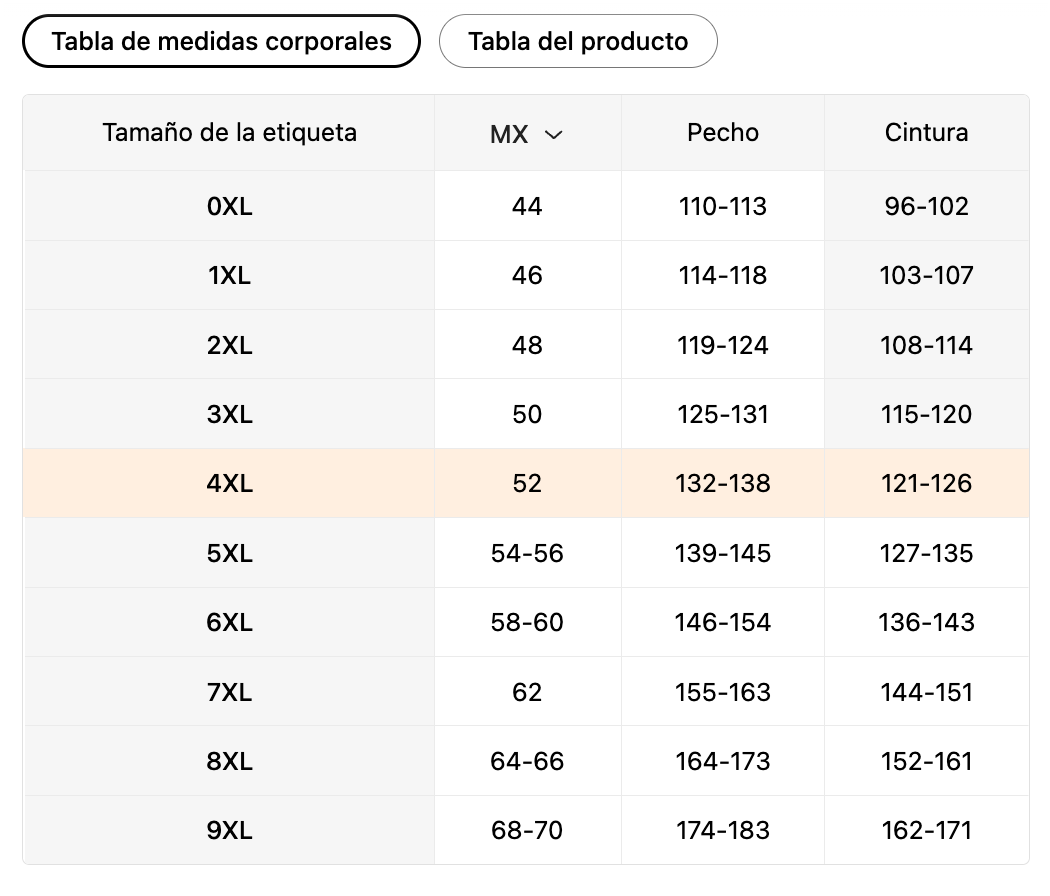
Task: Switch to Tabla de medidas corporales tab
Action: coord(221,41)
